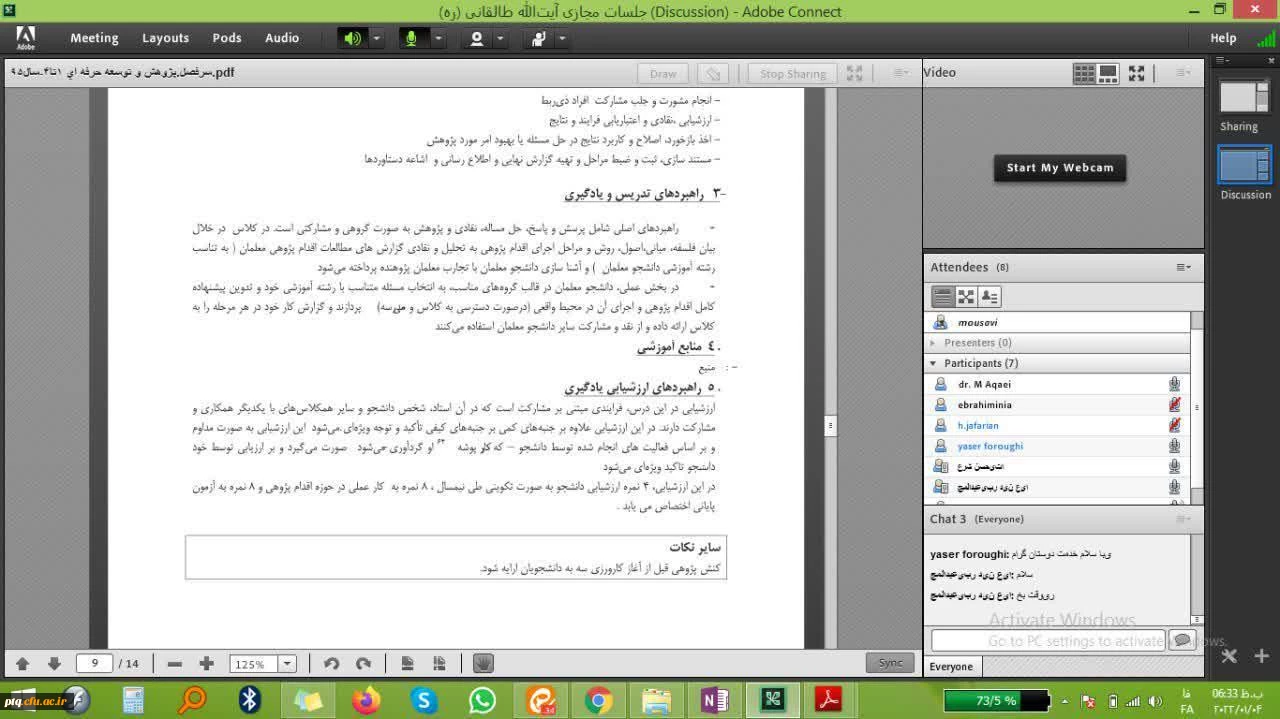Expand the raise hand status dropdown
1280x719 pixels.
[x=562, y=38]
